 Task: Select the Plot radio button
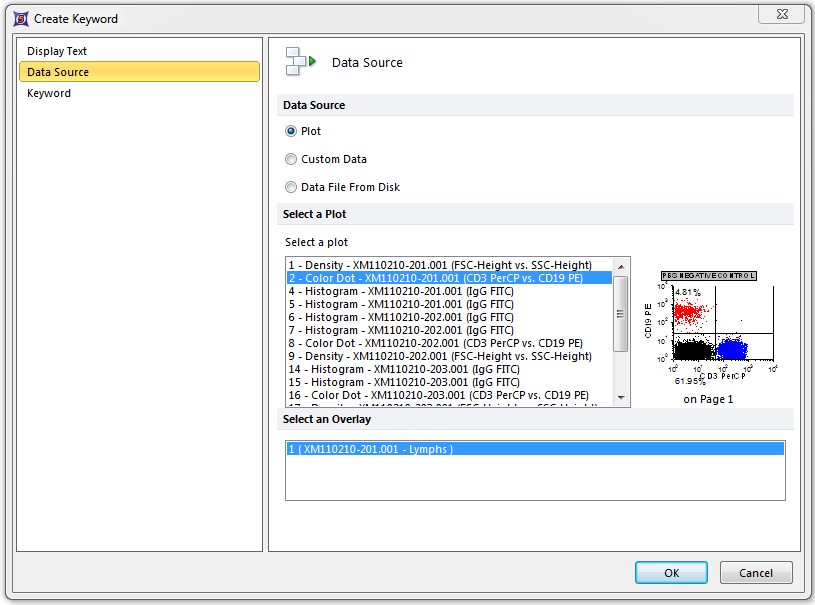pyautogui.click(x=291, y=131)
